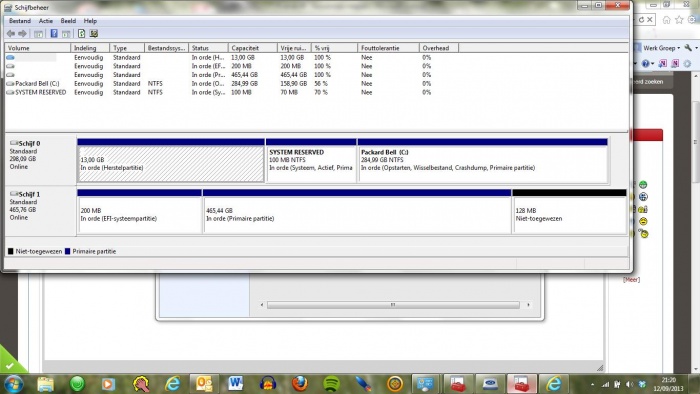Click the Back arrow in Schijfbeheer toolbar
The height and width of the screenshot is (394, 700).
tap(11, 33)
